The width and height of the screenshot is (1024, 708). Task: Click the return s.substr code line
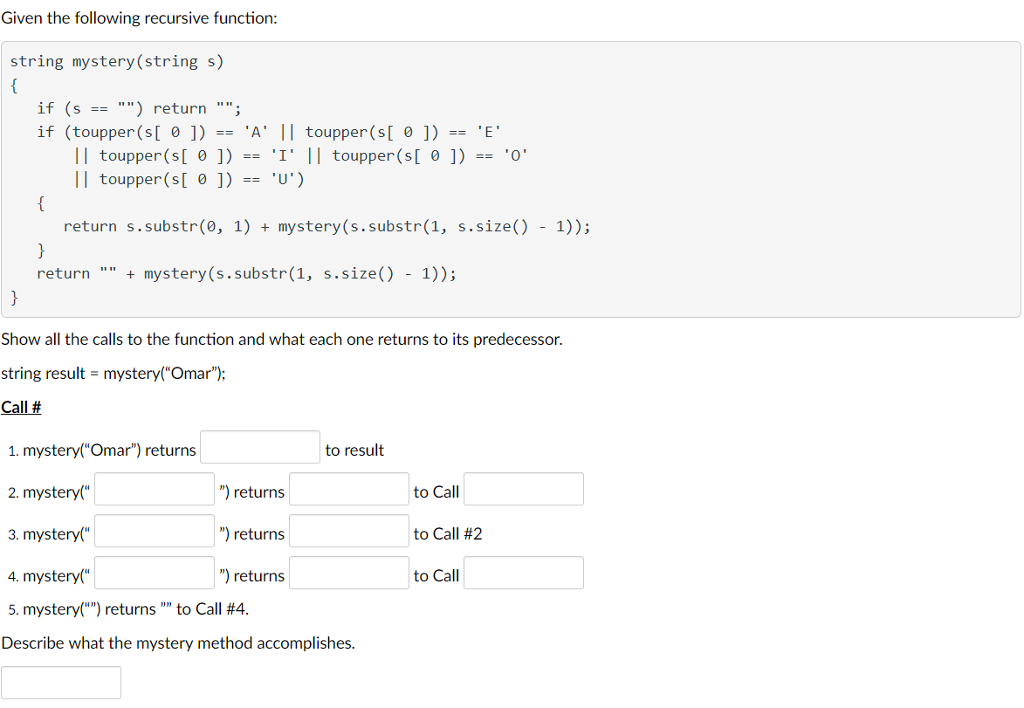coord(326,226)
